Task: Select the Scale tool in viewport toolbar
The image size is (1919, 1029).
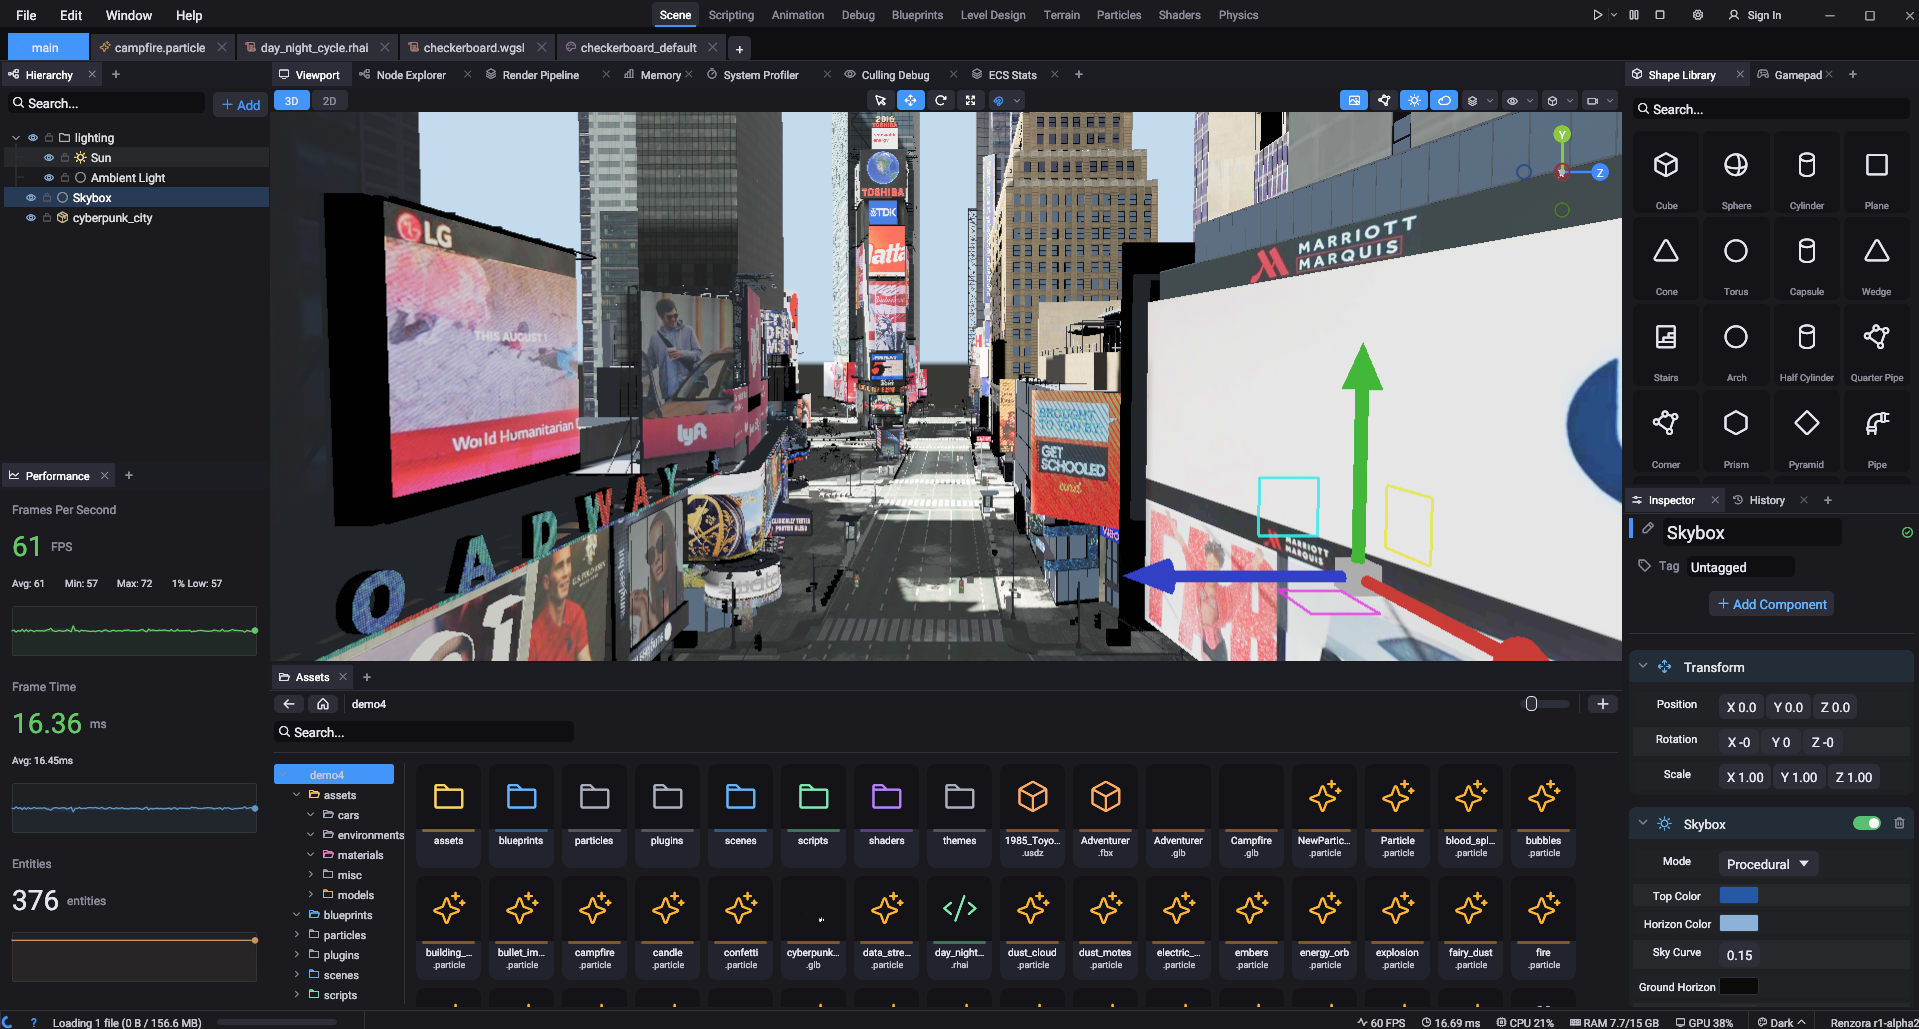Action: pos(970,100)
